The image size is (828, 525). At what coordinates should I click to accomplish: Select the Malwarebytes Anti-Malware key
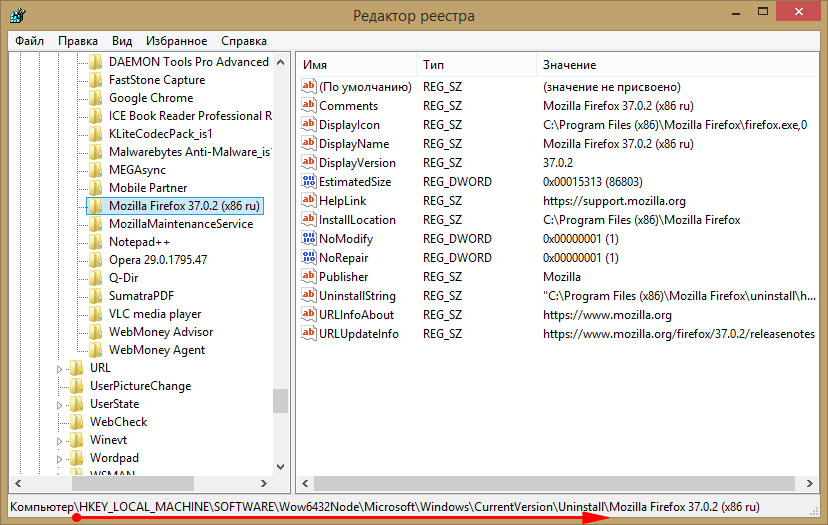click(x=190, y=152)
